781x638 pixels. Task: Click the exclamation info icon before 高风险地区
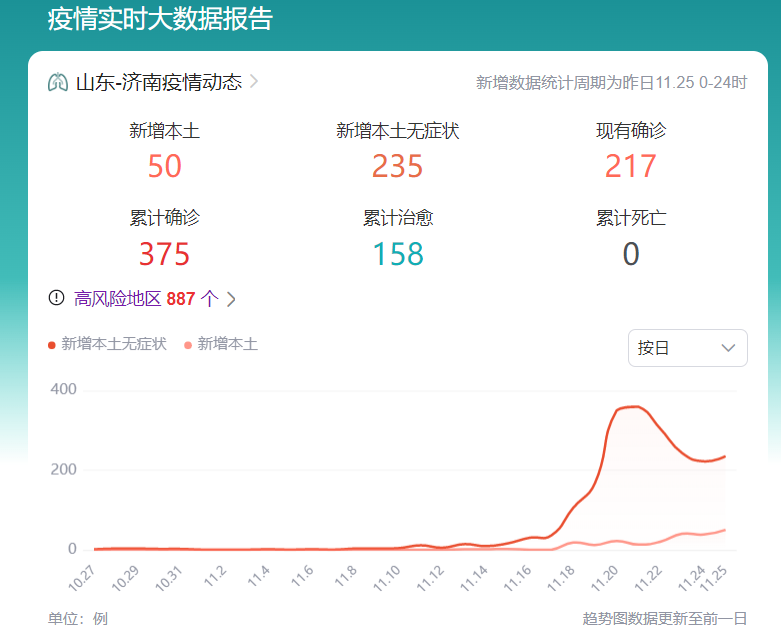pyautogui.click(x=56, y=298)
